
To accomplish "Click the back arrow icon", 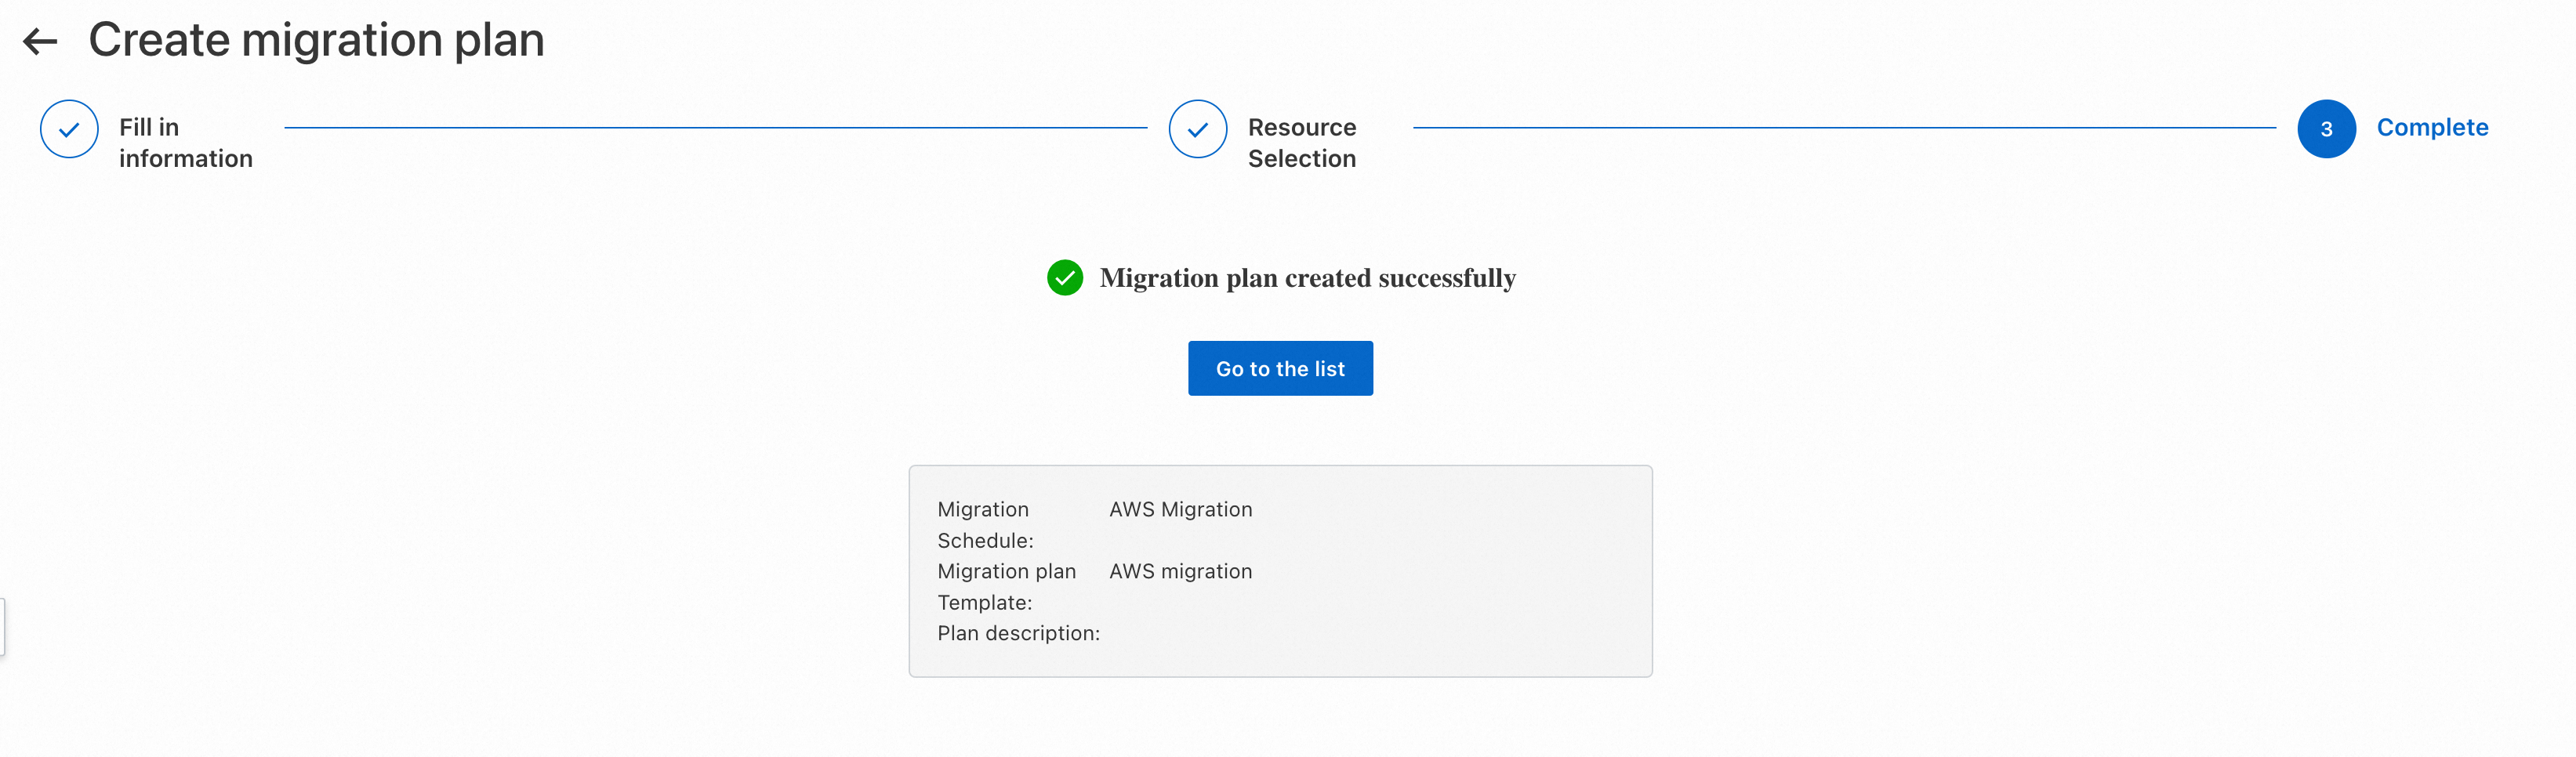I will 40,41.
